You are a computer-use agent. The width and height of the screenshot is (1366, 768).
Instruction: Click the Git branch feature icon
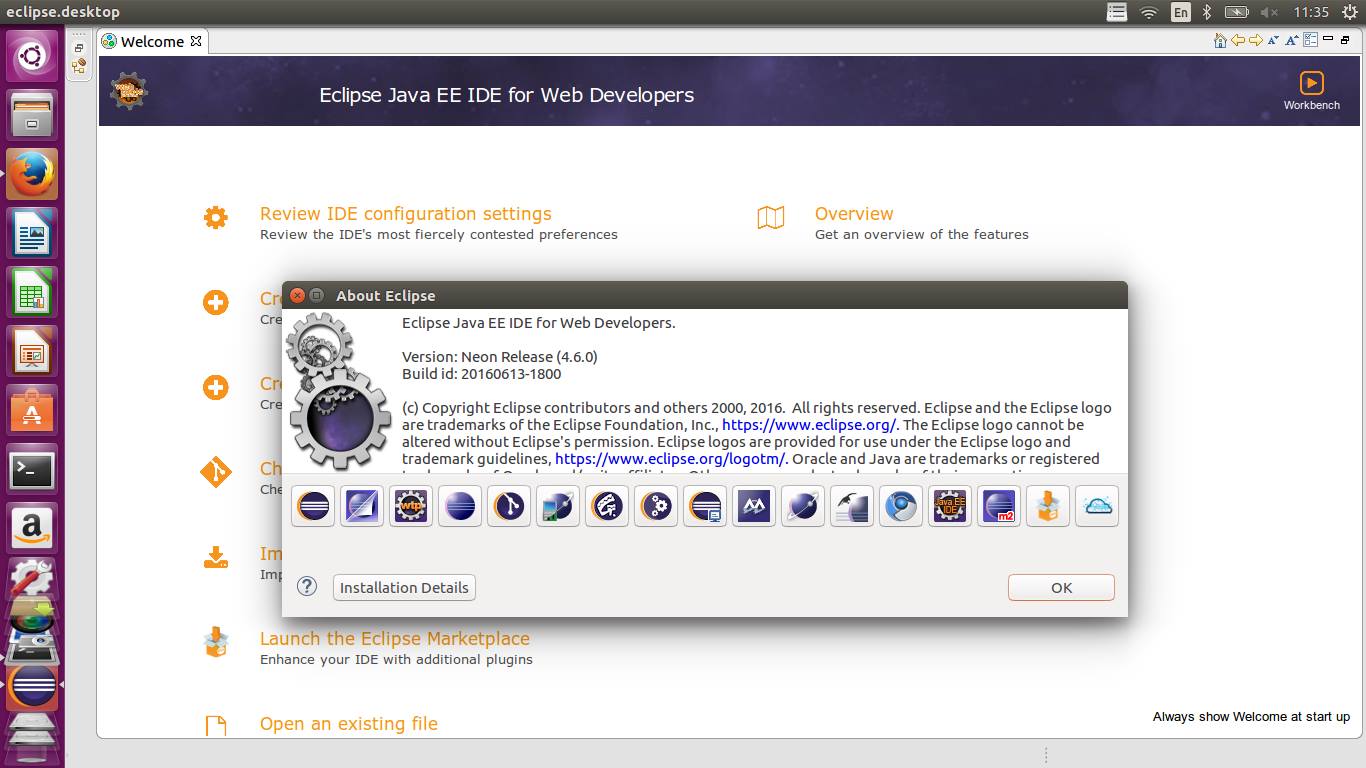(x=509, y=507)
